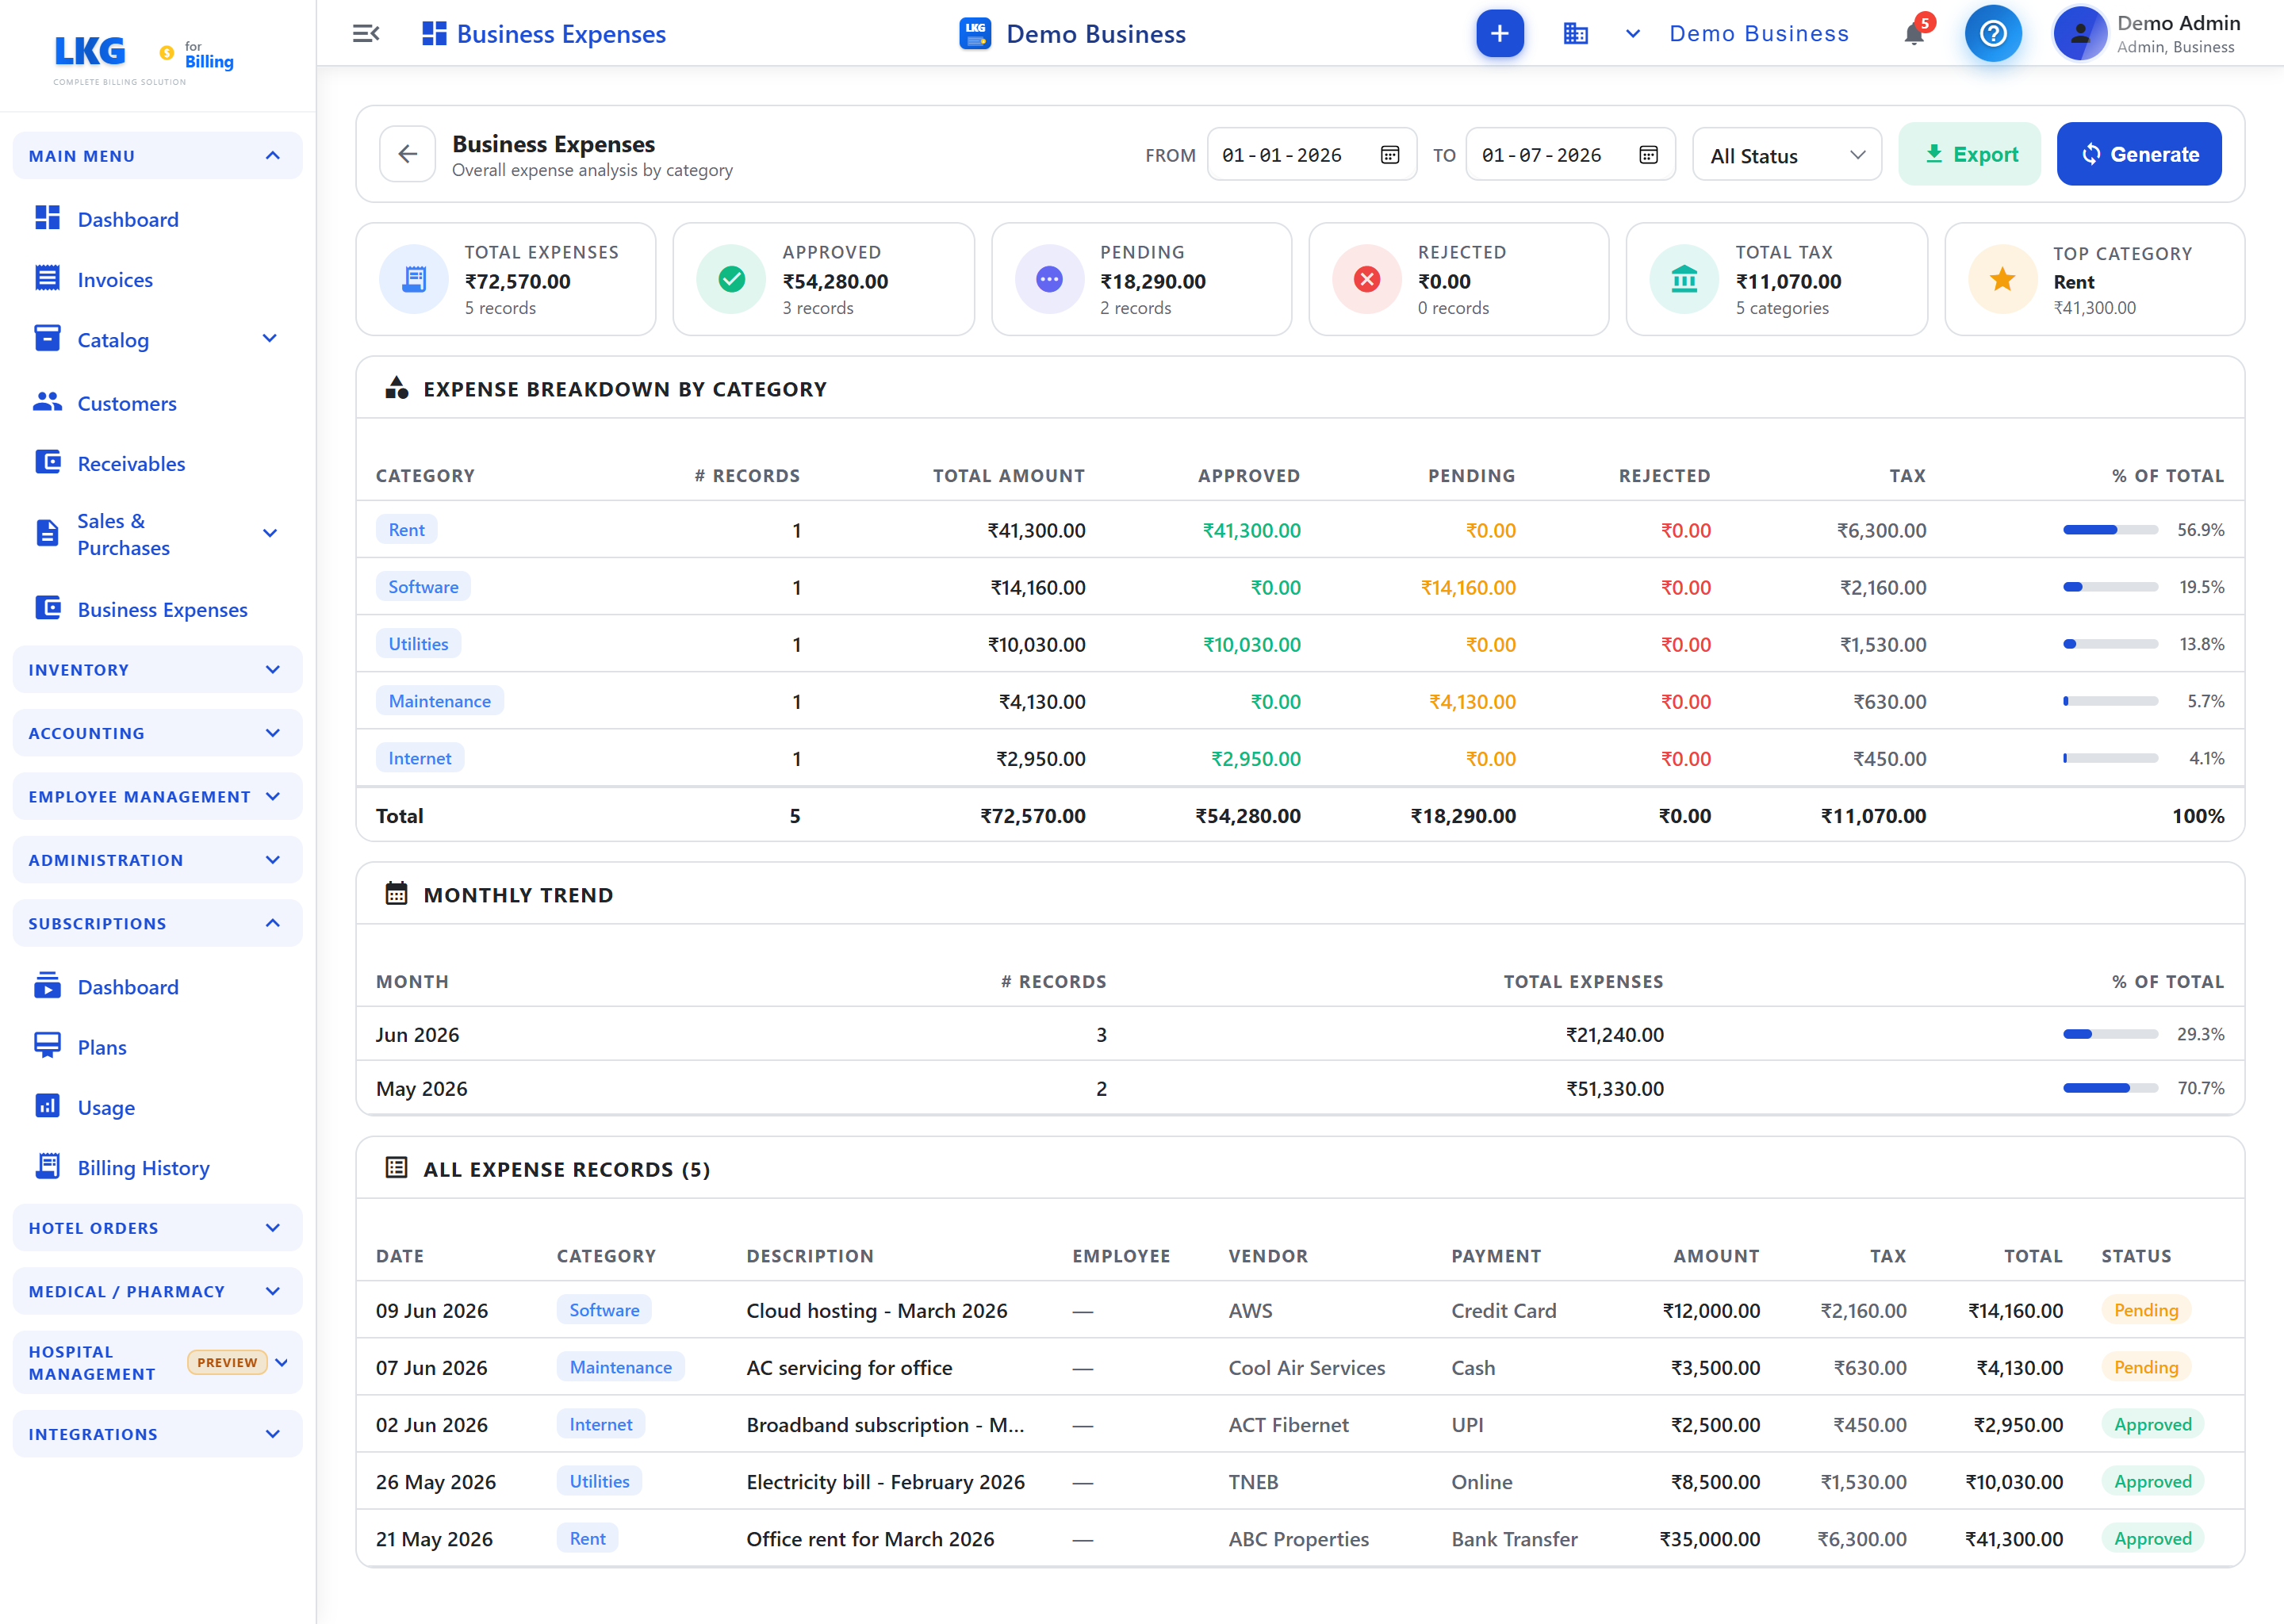
Task: Click the Billing History receipt icon
Action: point(47,1166)
